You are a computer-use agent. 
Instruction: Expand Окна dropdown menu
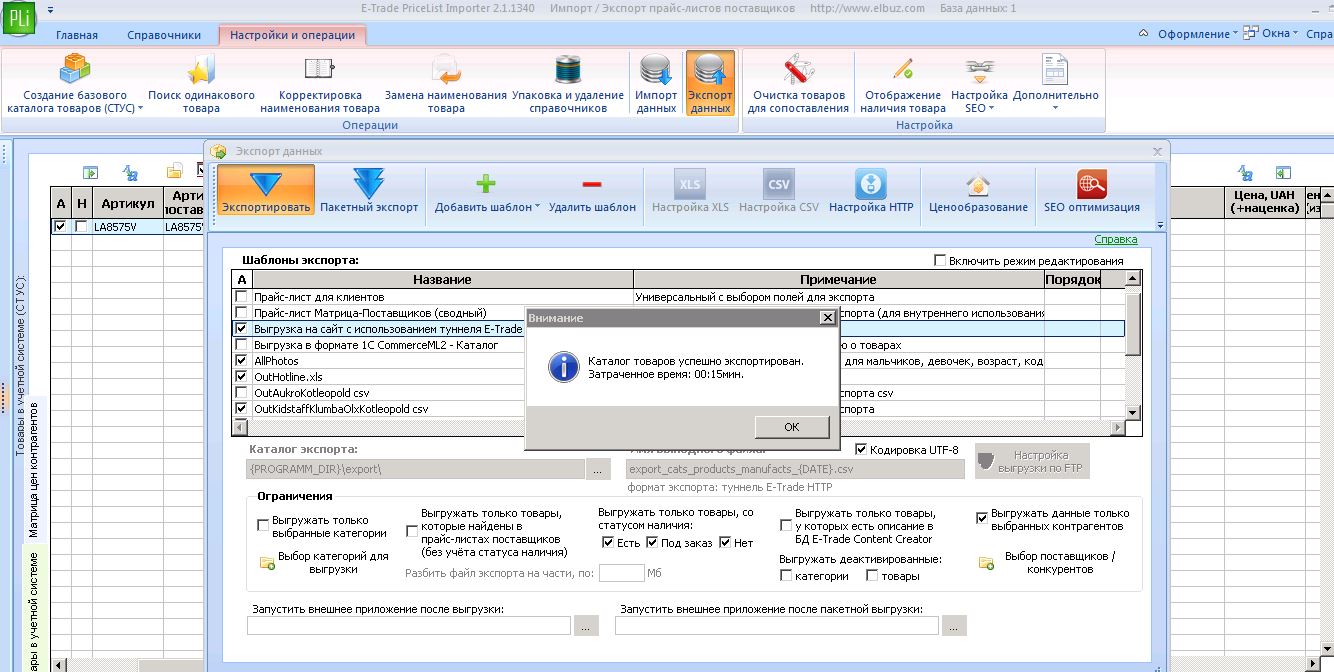pyautogui.click(x=1270, y=34)
